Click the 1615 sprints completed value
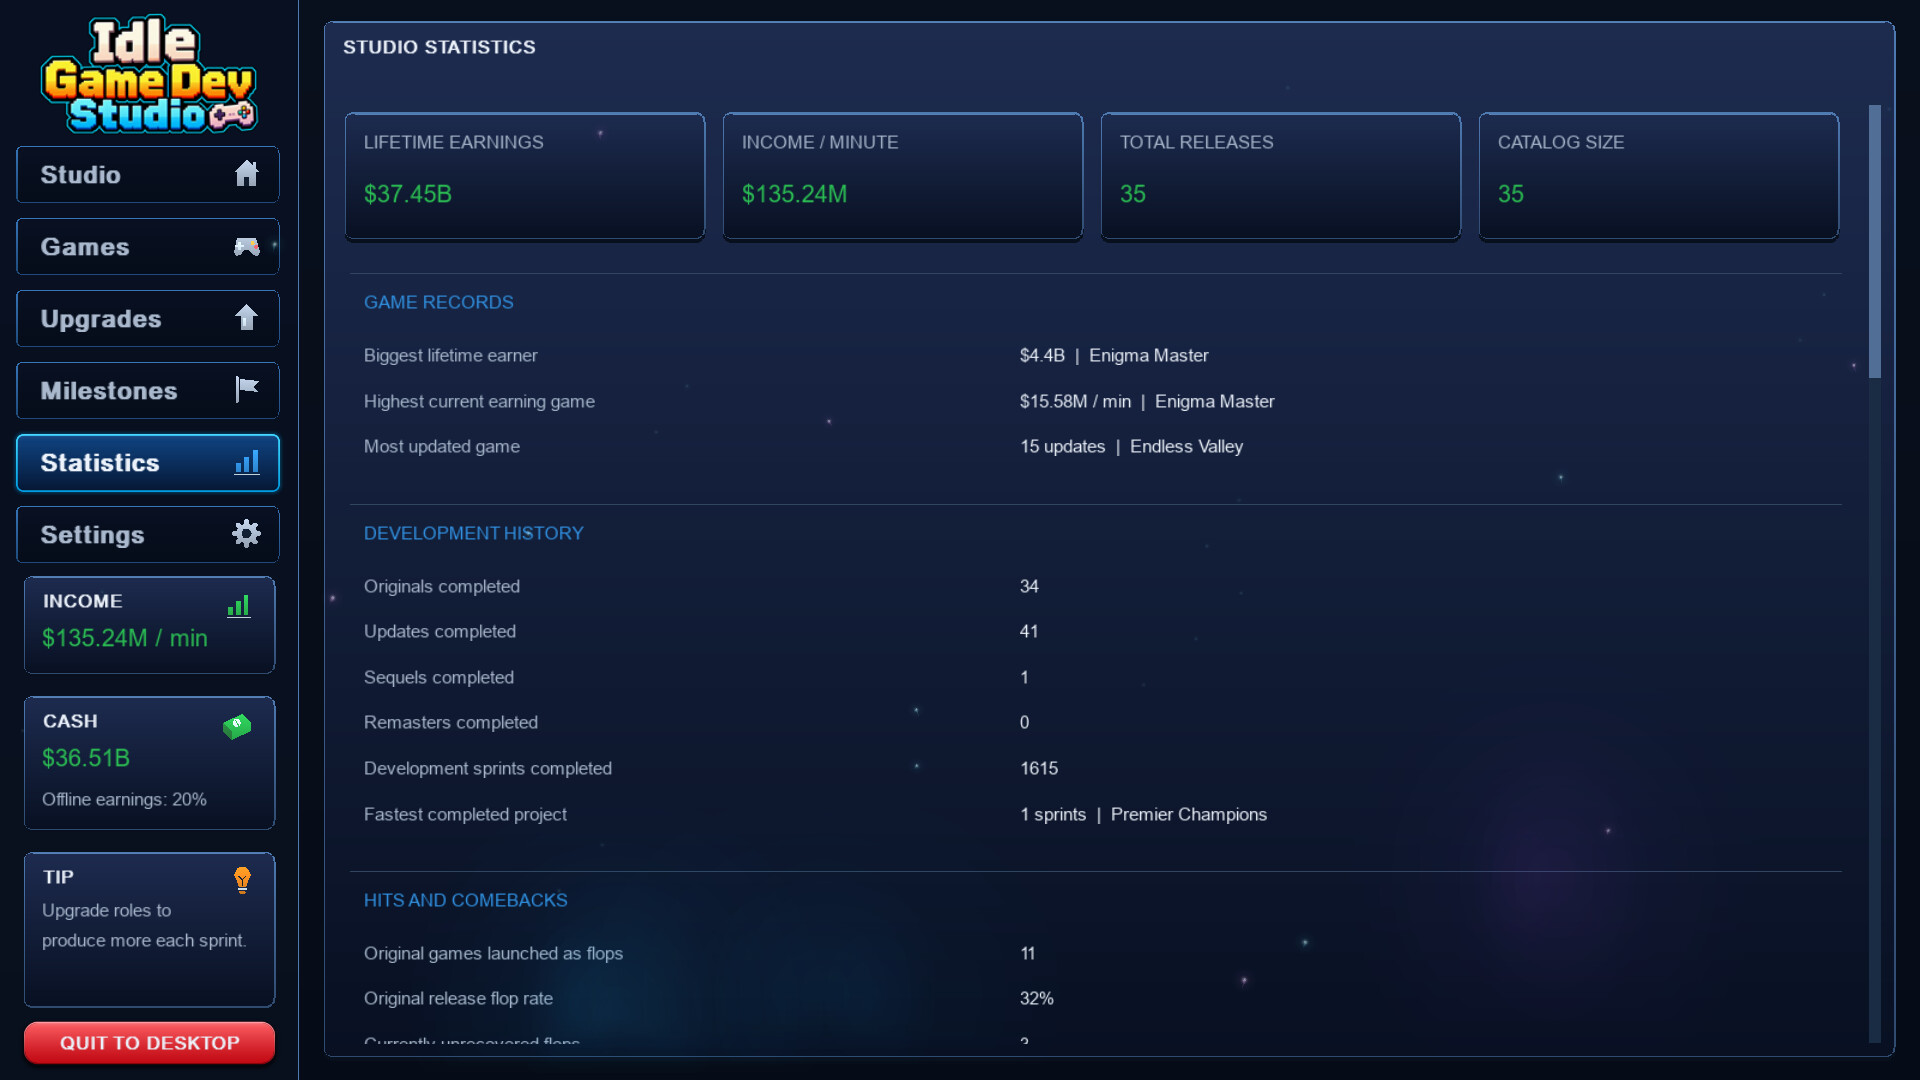Viewport: 1920px width, 1080px height. click(x=1039, y=768)
